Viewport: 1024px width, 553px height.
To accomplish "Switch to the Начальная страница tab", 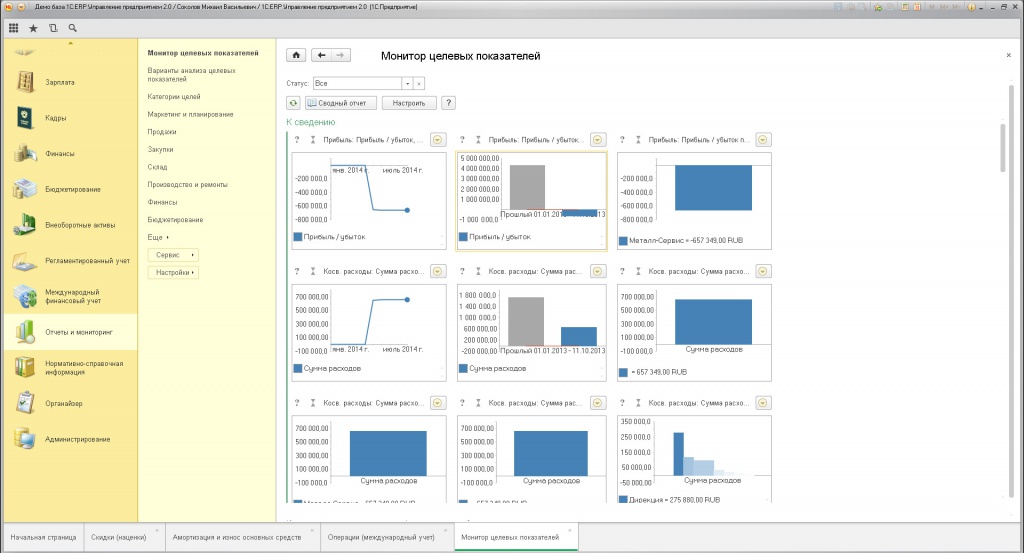I will point(44,537).
